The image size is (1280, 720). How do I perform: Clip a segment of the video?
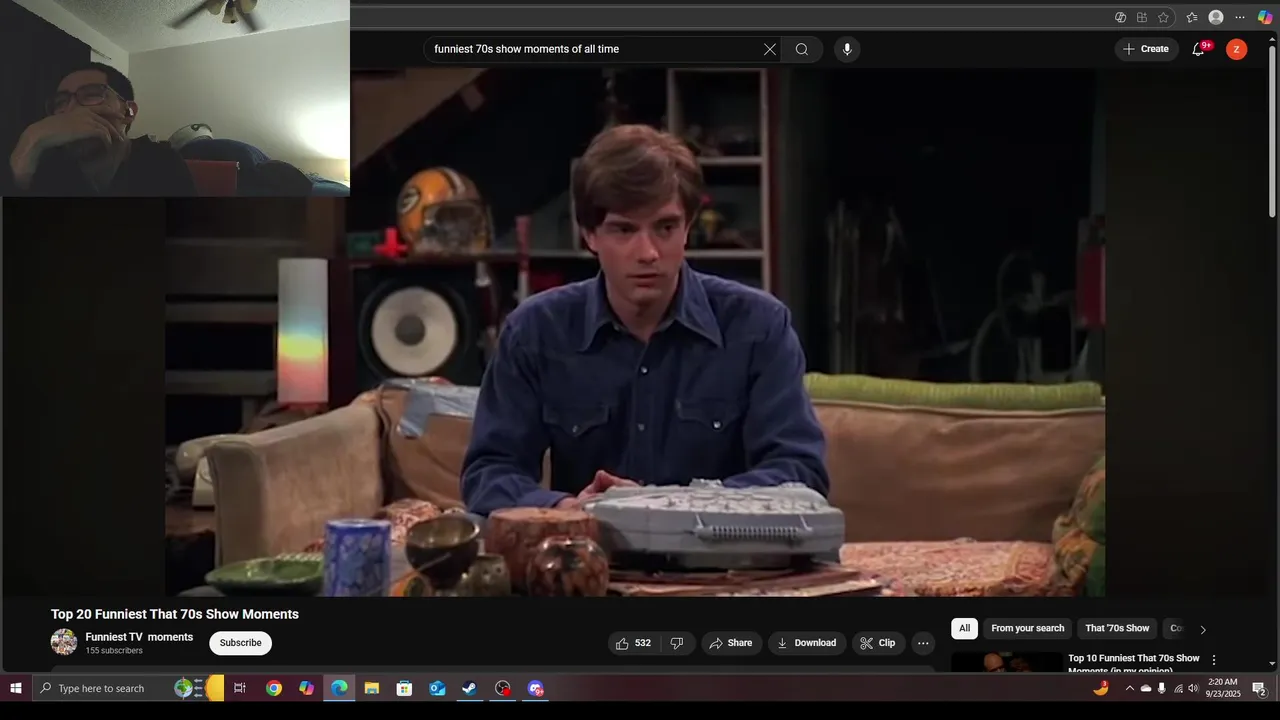878,643
